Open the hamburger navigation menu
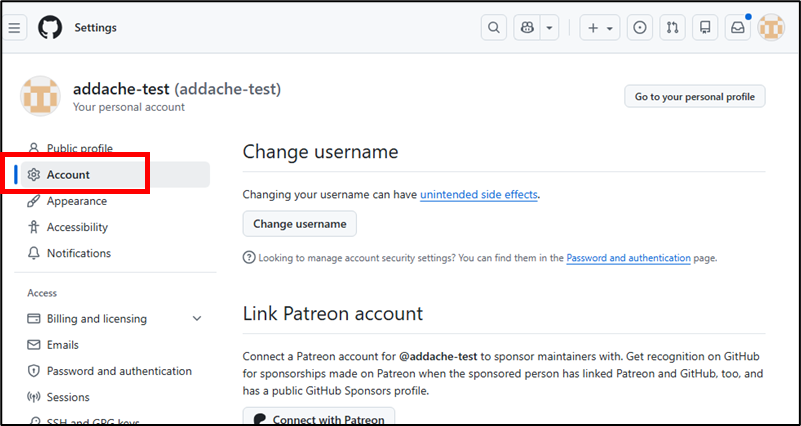Viewport: 801px width, 426px height. coord(15,28)
